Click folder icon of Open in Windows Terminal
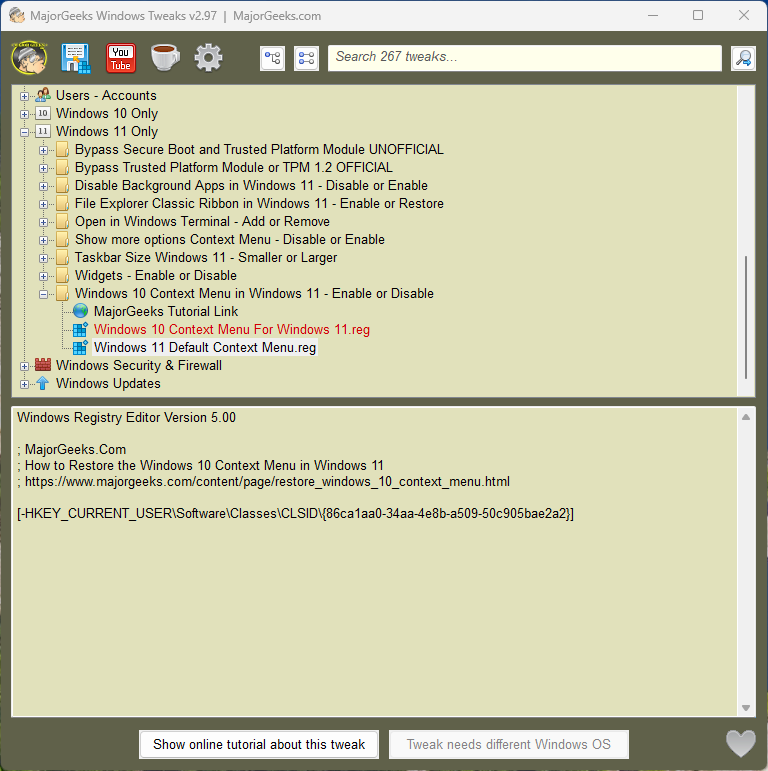 tap(62, 221)
